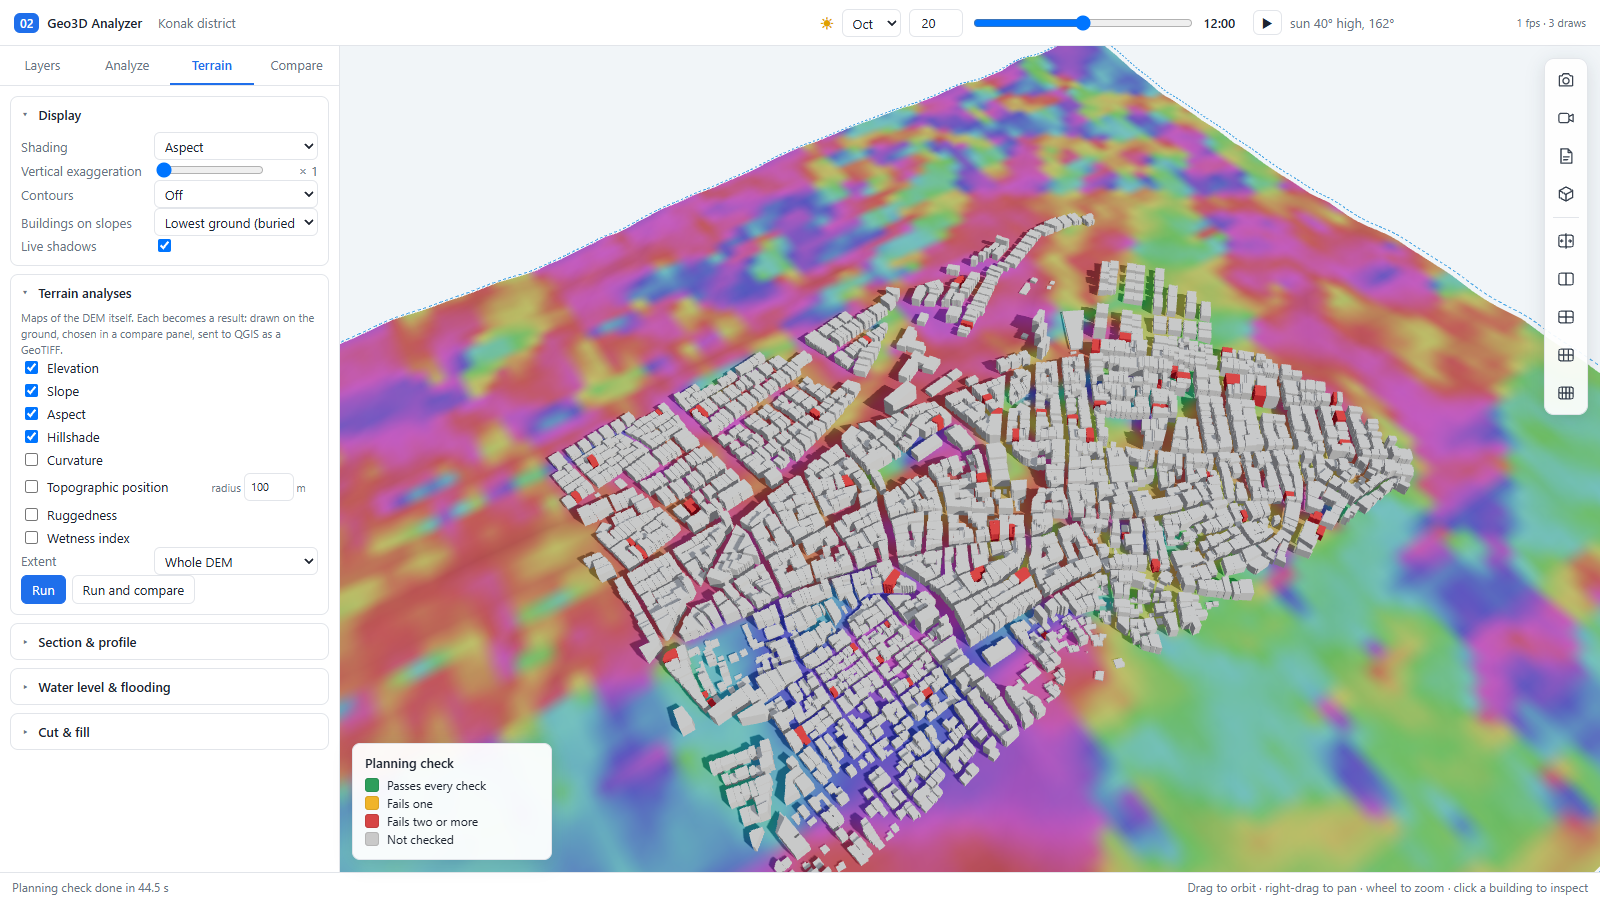Click the Run and compare button

pyautogui.click(x=133, y=590)
